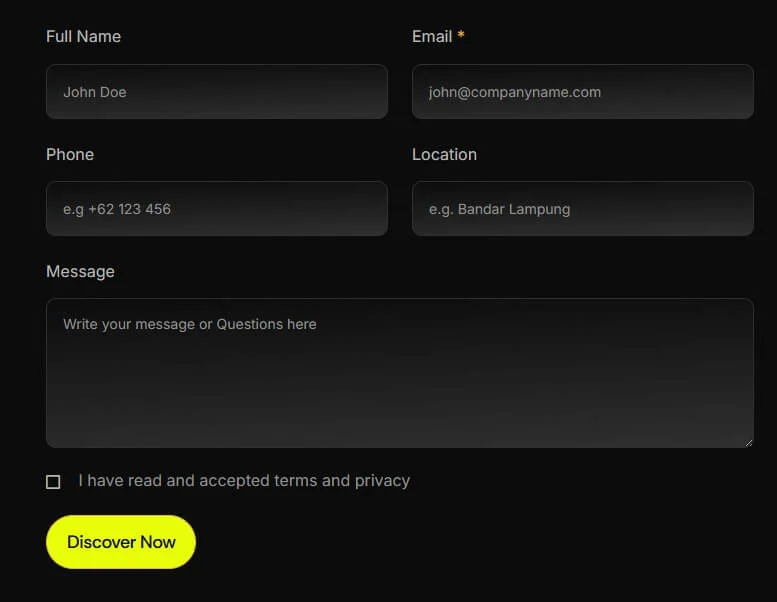777x602 pixels.
Task: Activate the Location text field
Action: click(x=583, y=209)
